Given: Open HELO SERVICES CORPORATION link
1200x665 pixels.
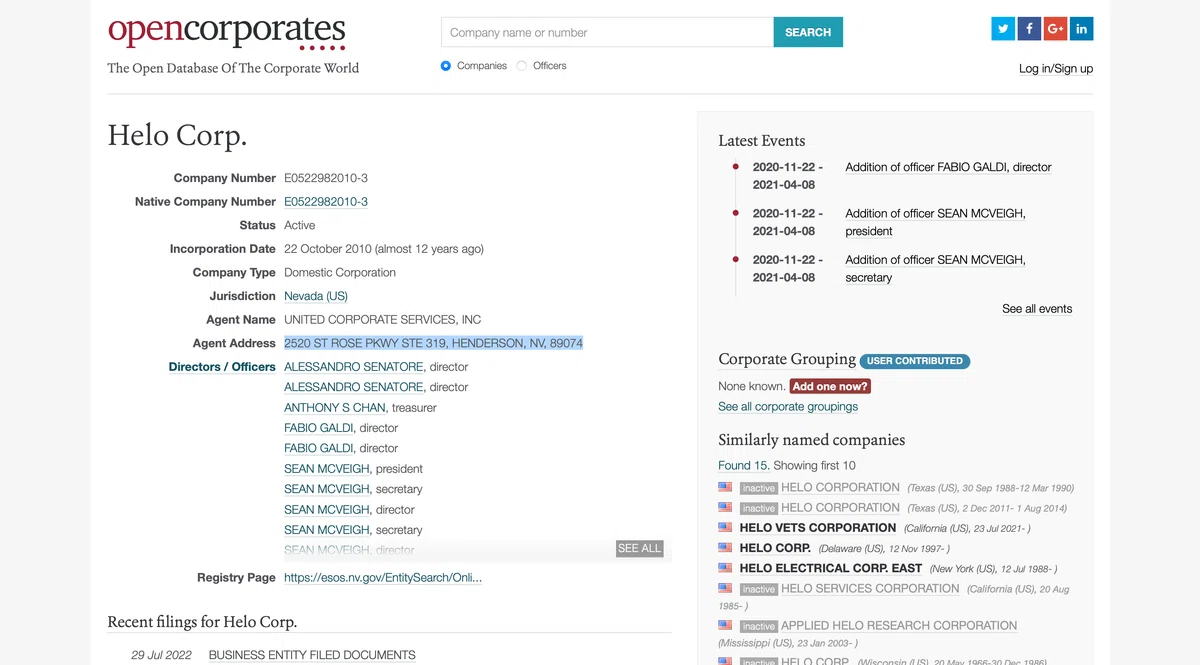Looking at the screenshot, I should 870,589.
